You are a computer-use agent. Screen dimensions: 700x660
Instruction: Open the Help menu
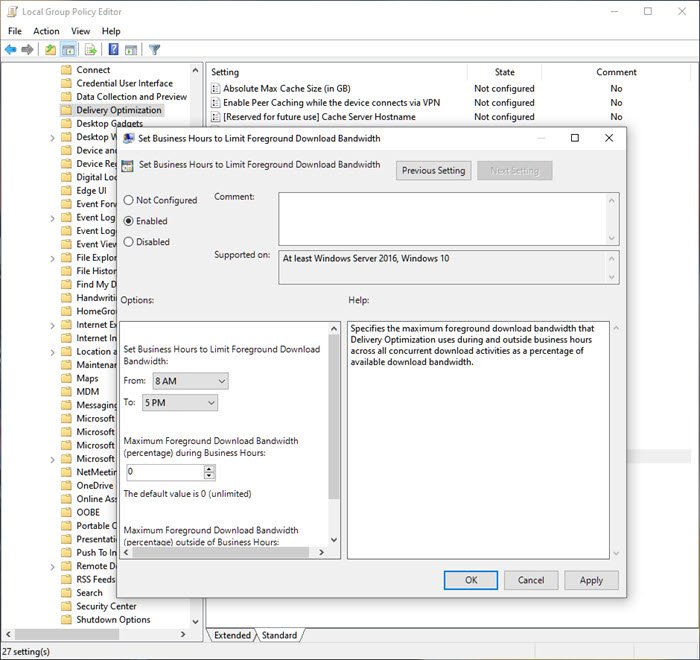coord(111,31)
